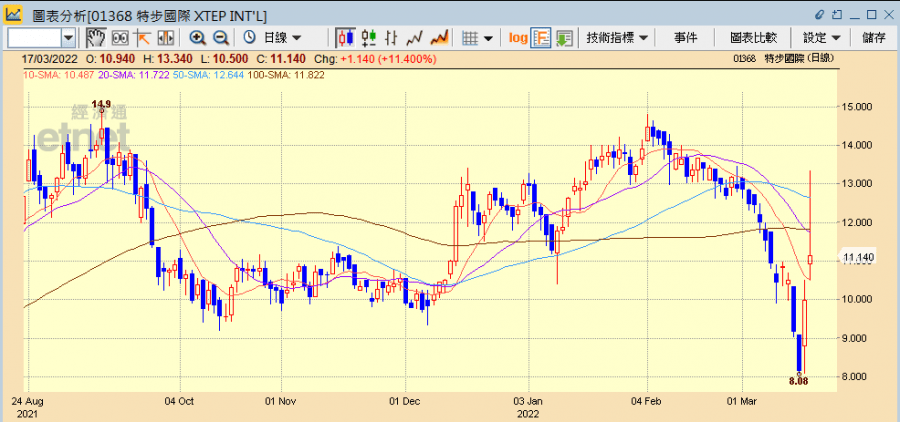Screen dimensions: 900x422
Task: Expand the stock code combo box arrow
Action: point(68,38)
